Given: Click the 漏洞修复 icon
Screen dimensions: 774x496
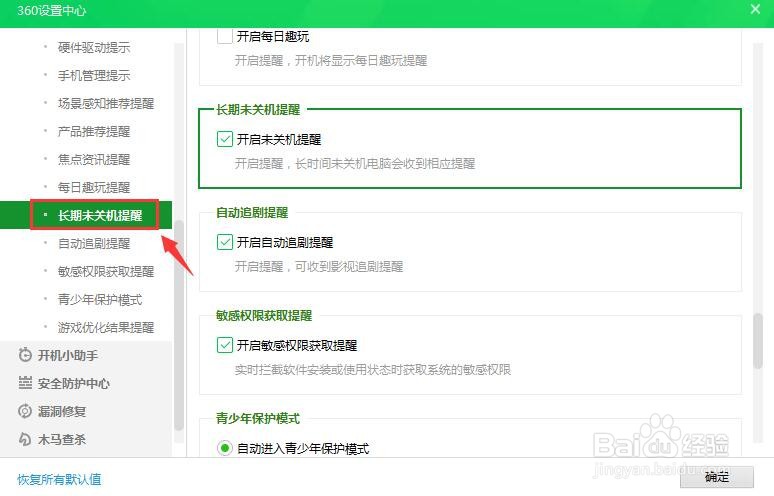Looking at the screenshot, I should pyautogui.click(x=25, y=411).
